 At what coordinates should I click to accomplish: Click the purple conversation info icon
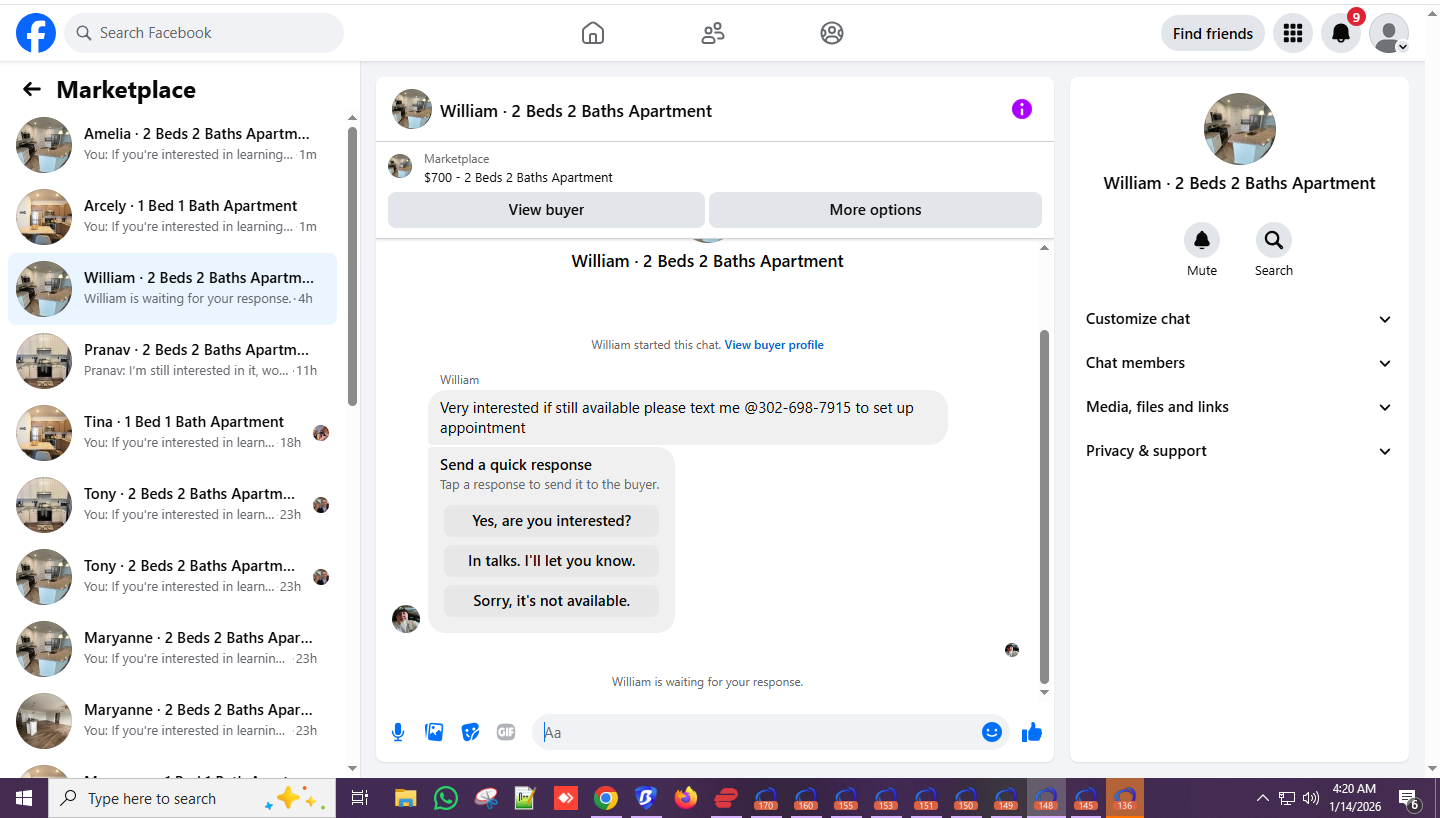pos(1021,109)
